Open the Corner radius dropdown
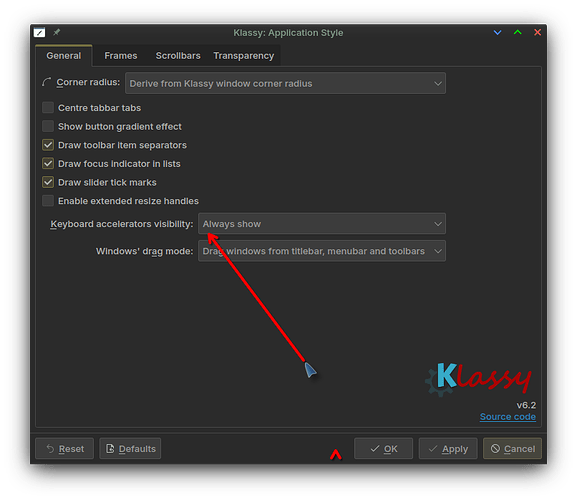This screenshot has width=577, height=500. [286, 84]
